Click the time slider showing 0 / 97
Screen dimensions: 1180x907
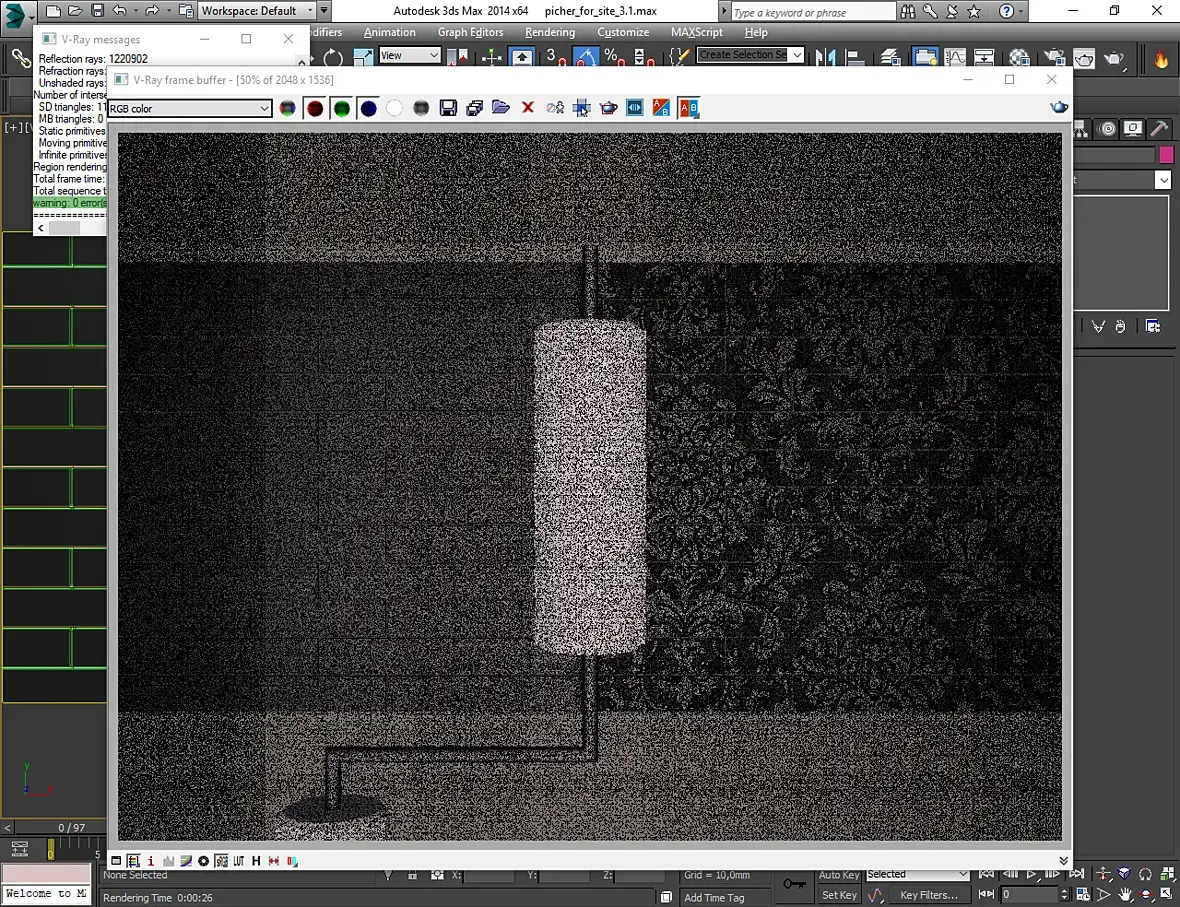(x=71, y=827)
